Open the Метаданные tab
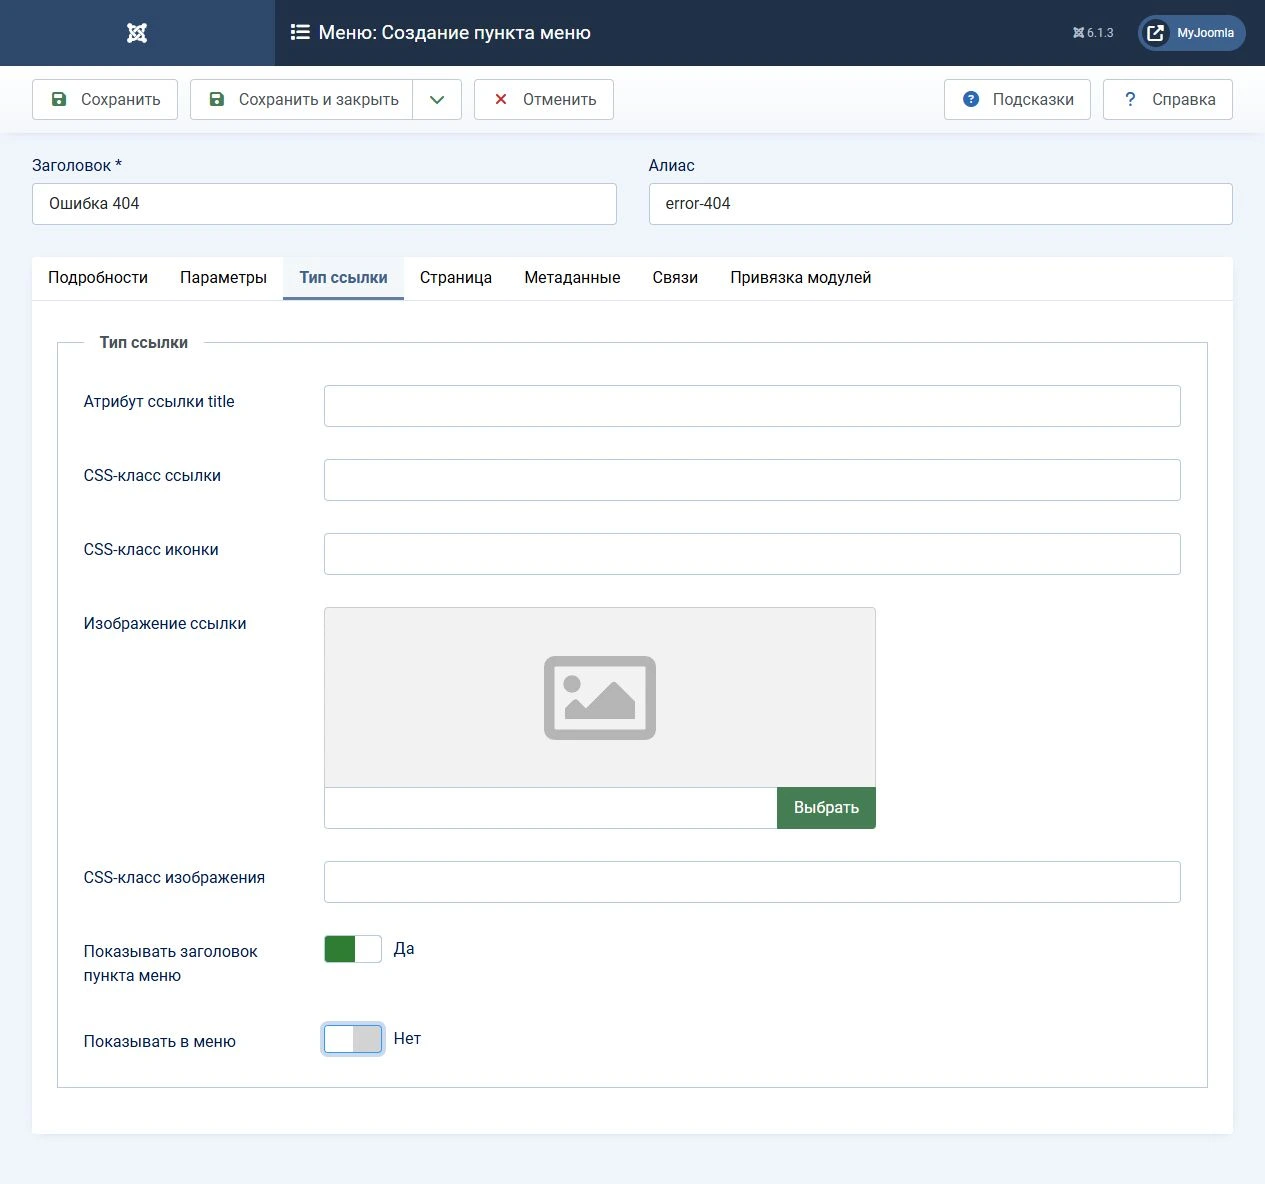 tap(572, 278)
